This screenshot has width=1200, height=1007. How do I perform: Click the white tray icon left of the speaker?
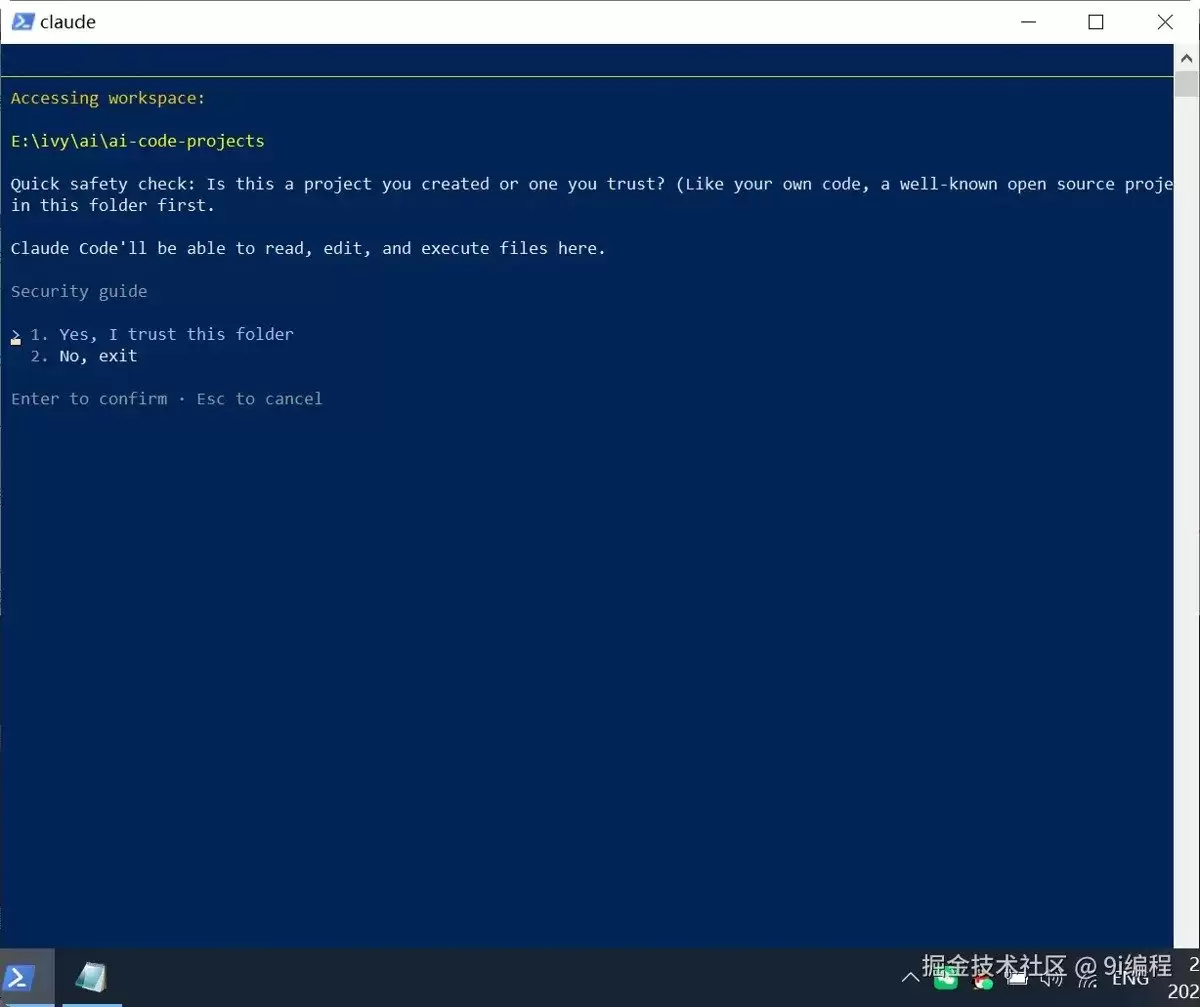click(x=1016, y=978)
